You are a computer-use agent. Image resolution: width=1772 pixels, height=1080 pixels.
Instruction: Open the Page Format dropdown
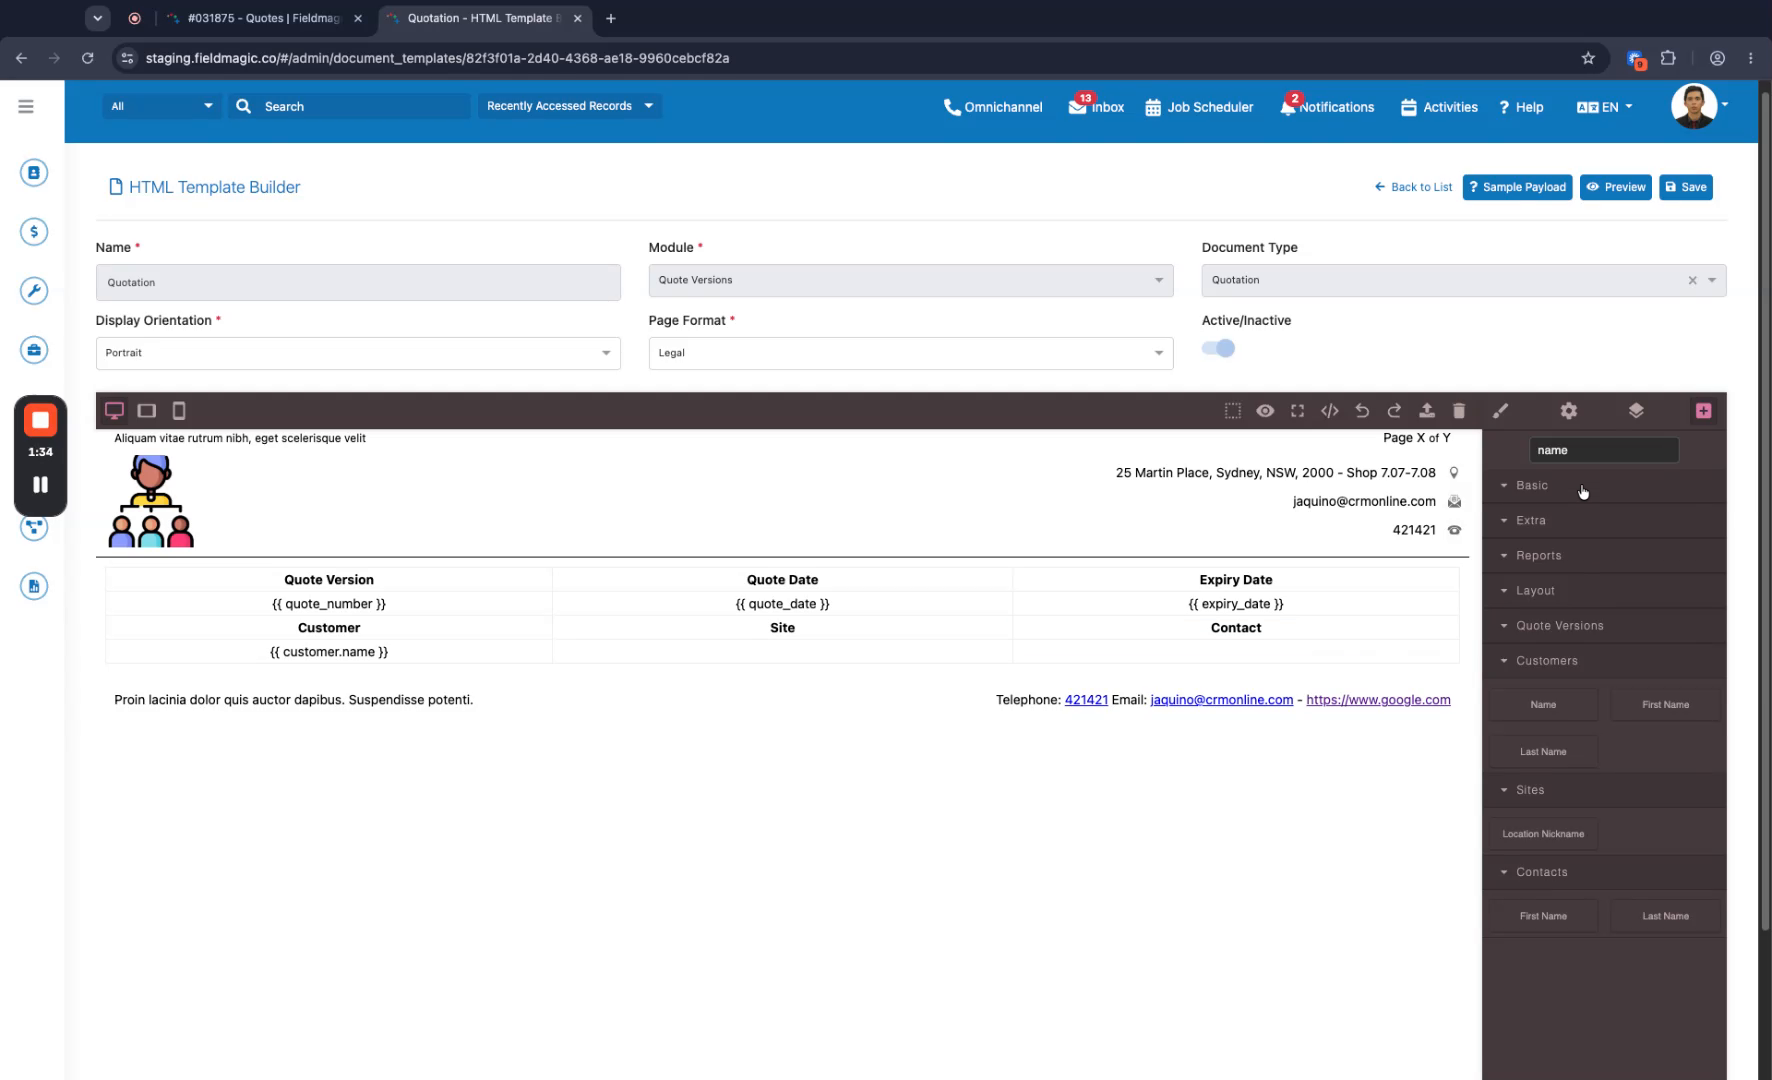(x=910, y=353)
